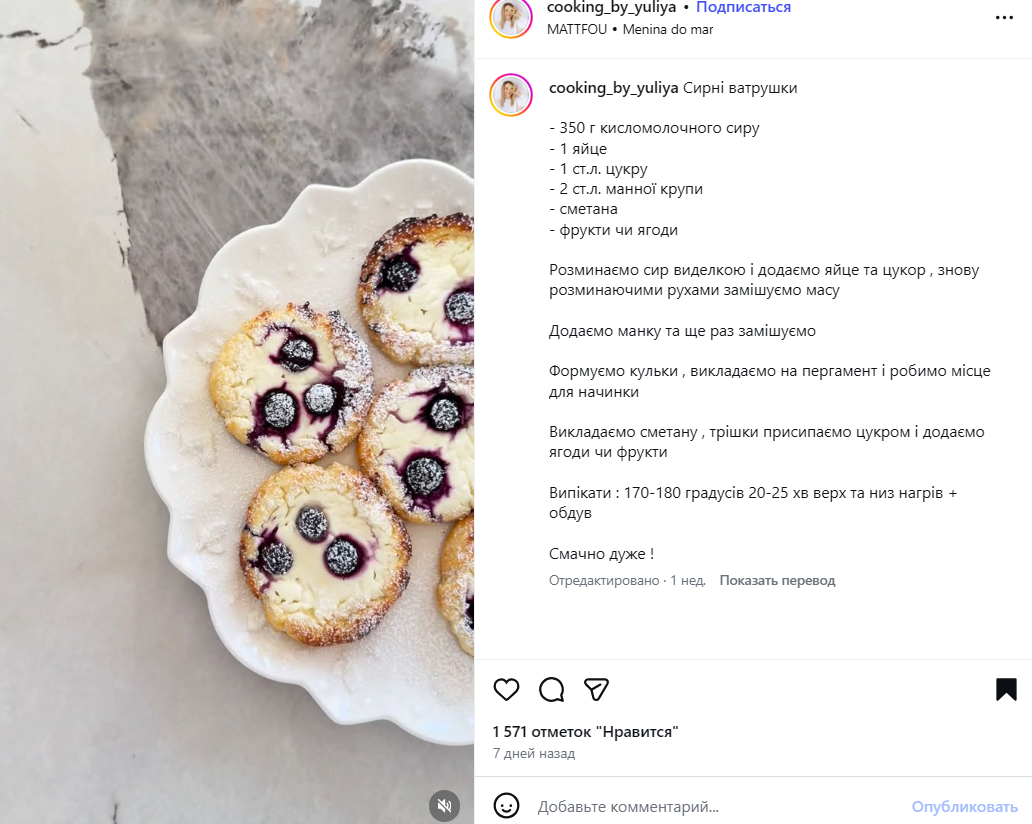Toggle the saved bookmark icon

click(x=1006, y=689)
